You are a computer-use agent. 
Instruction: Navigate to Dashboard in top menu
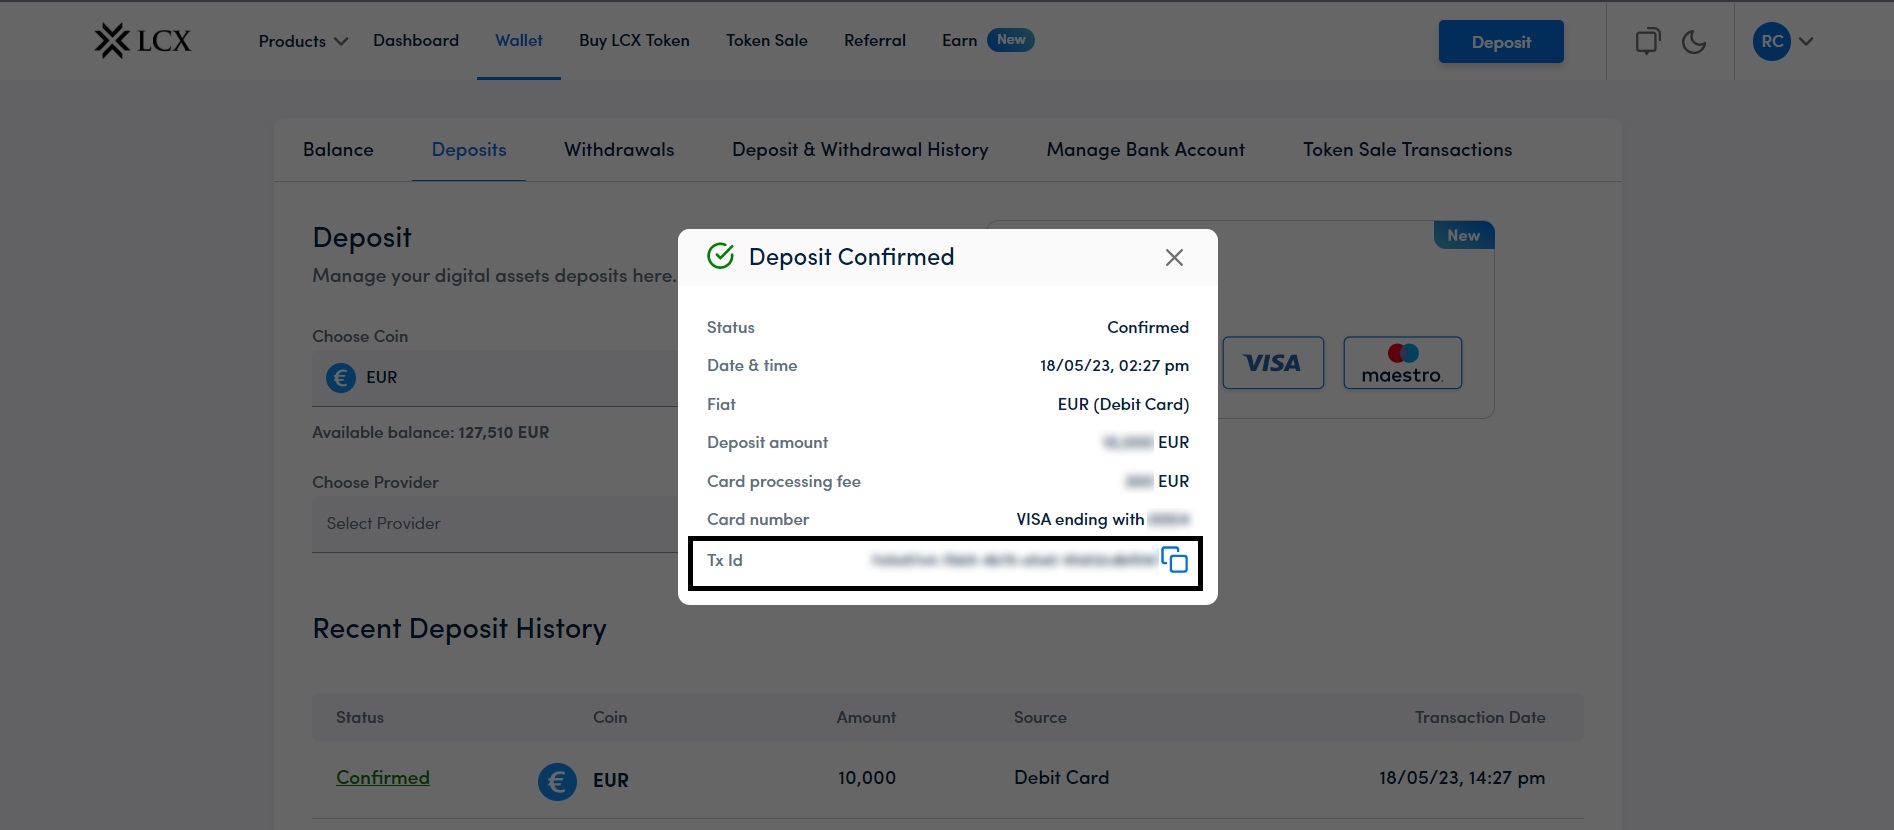(x=416, y=41)
